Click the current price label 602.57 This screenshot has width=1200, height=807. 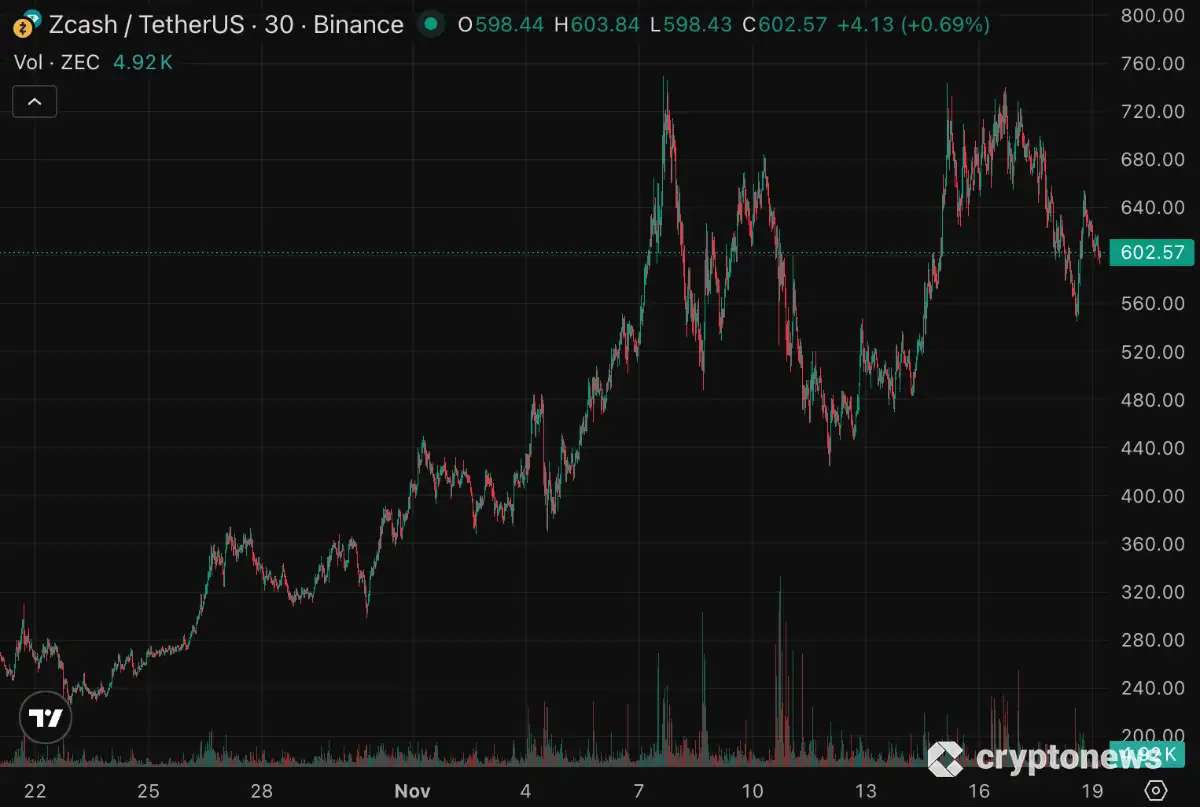1152,253
